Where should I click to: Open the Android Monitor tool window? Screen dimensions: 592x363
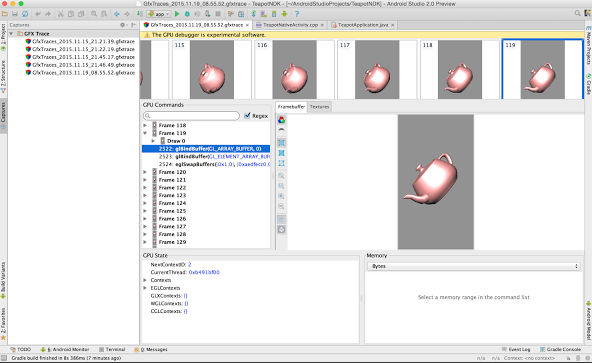(x=65, y=349)
